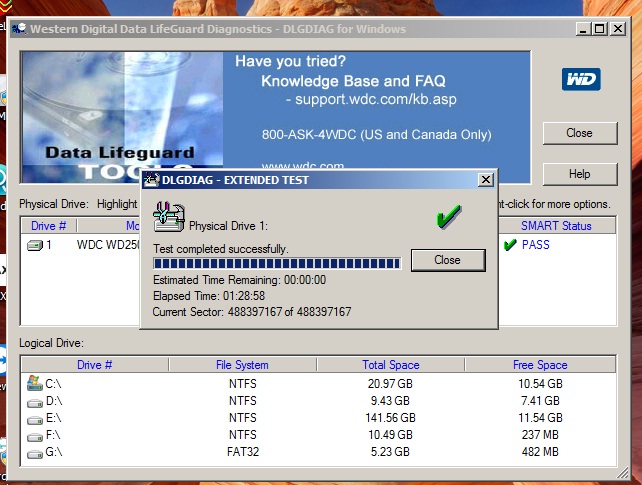Open the Help button
642x485 pixels.
tap(580, 174)
